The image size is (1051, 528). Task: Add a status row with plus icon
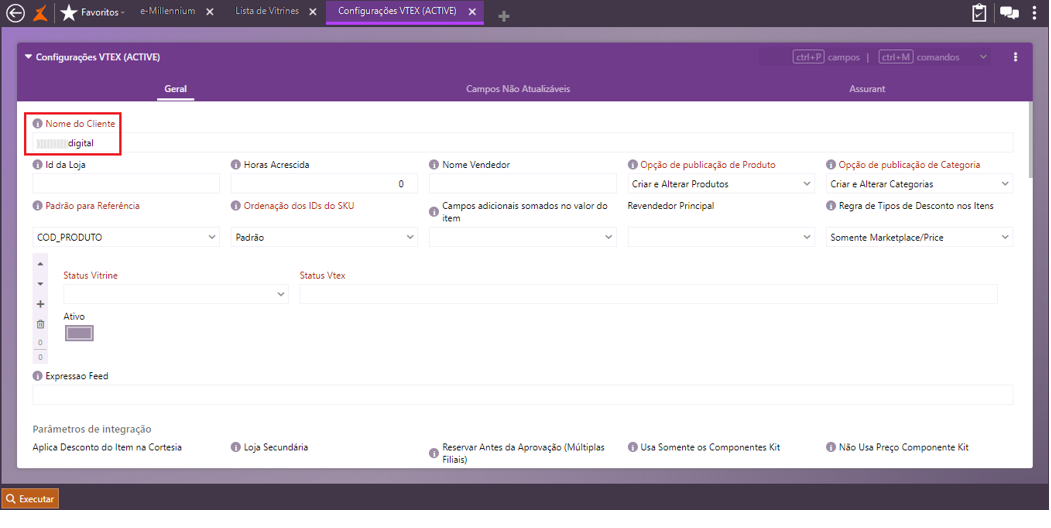[x=40, y=304]
